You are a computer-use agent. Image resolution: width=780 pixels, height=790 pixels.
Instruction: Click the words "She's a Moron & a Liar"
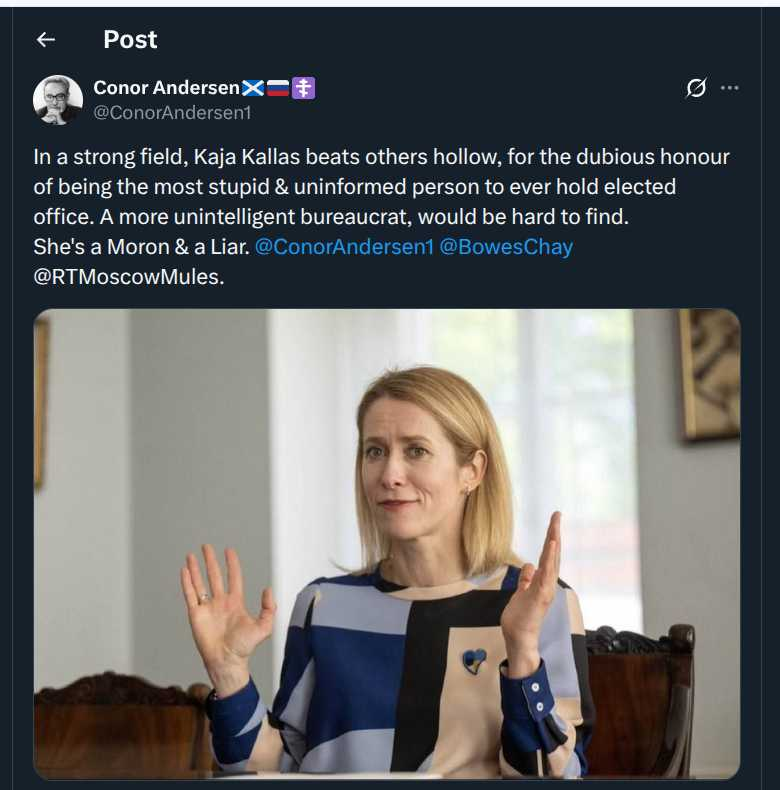[x=141, y=247]
